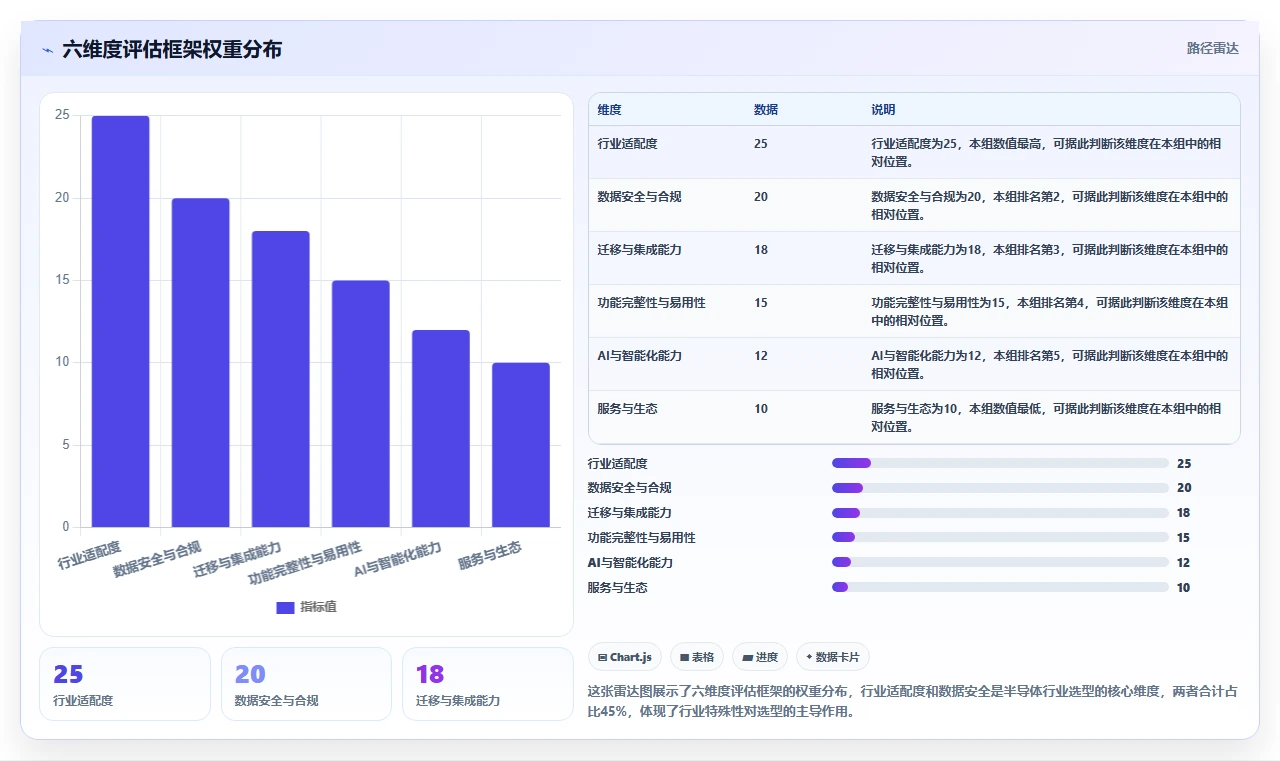This screenshot has height=761, width=1280.
Task: Select the 表格 tag chip
Action: [697, 657]
